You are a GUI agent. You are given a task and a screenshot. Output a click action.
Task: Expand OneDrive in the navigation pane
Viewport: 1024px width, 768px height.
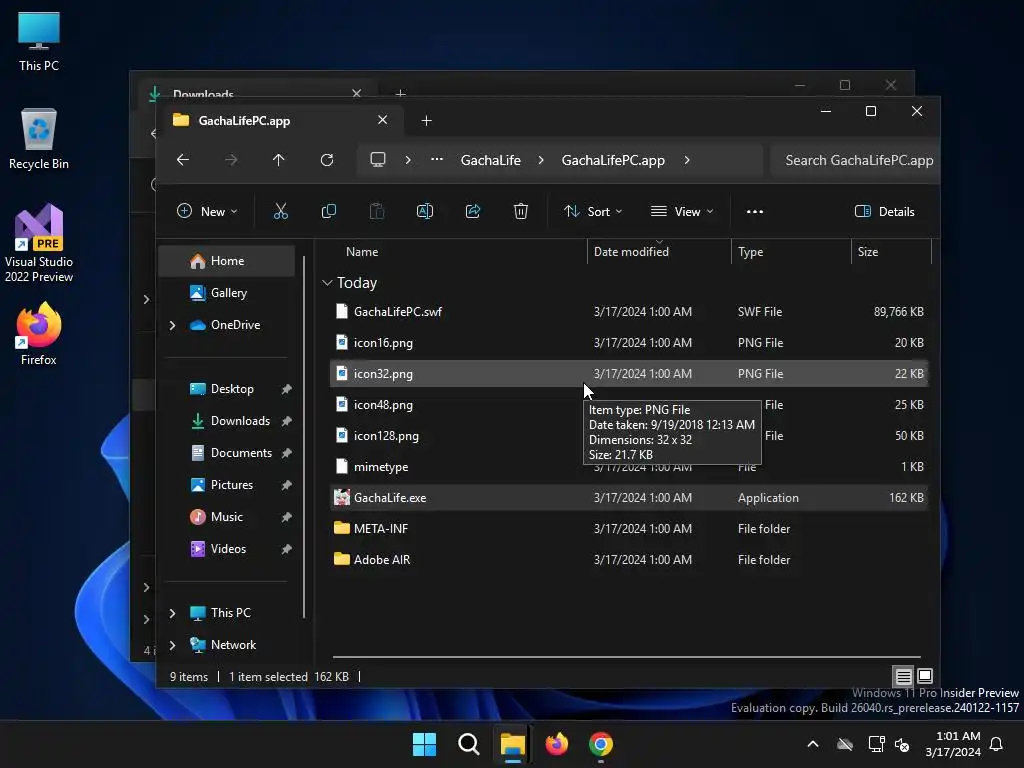(x=172, y=325)
